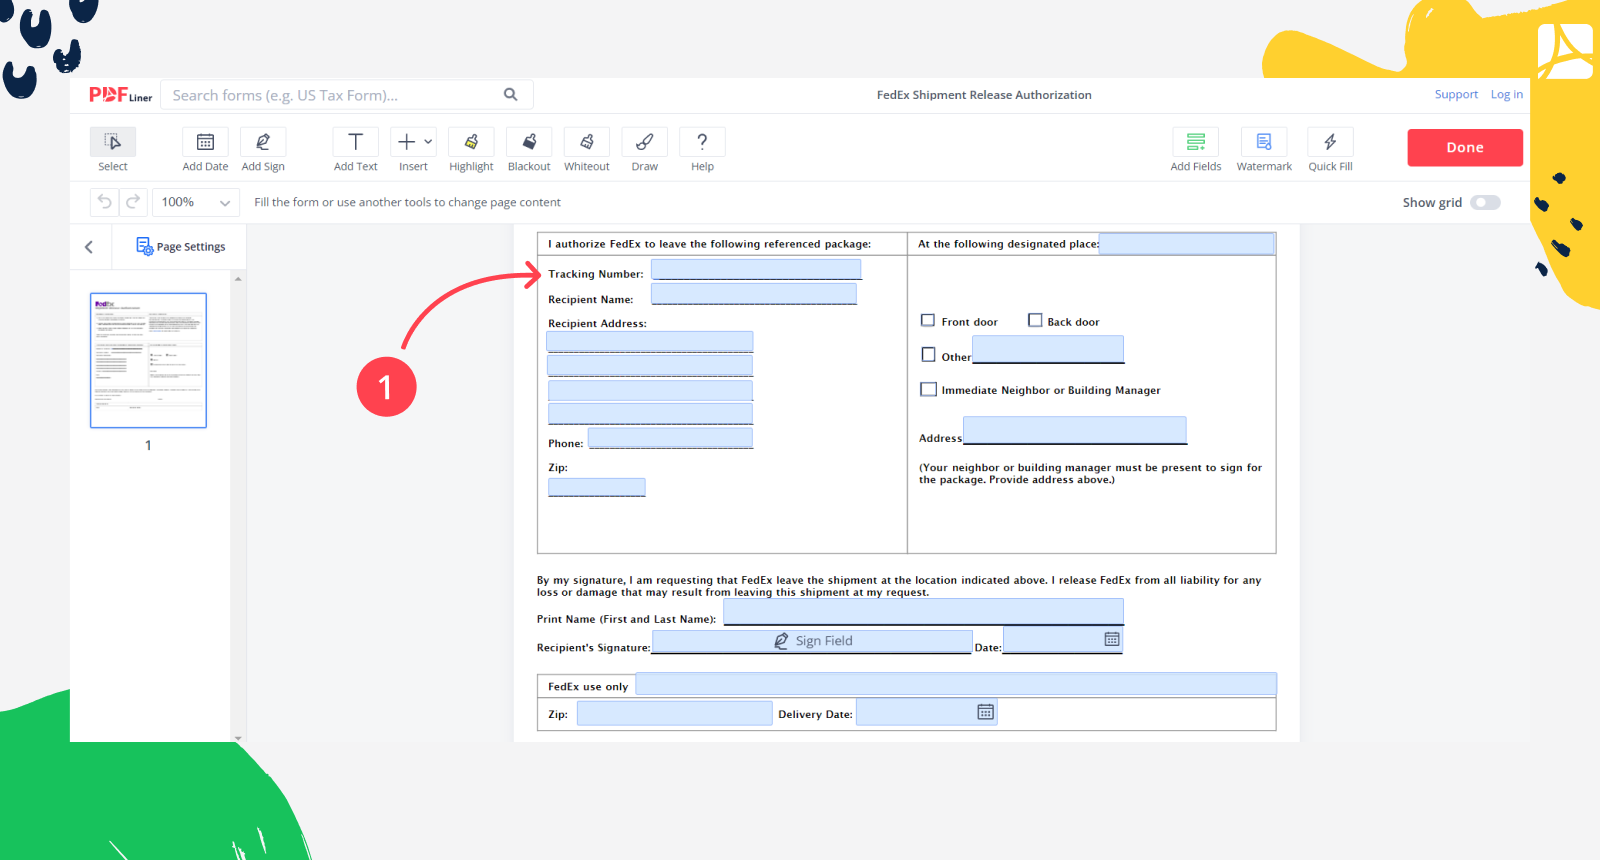The image size is (1600, 860).
Task: Follow the Log in link
Action: [x=1506, y=95]
